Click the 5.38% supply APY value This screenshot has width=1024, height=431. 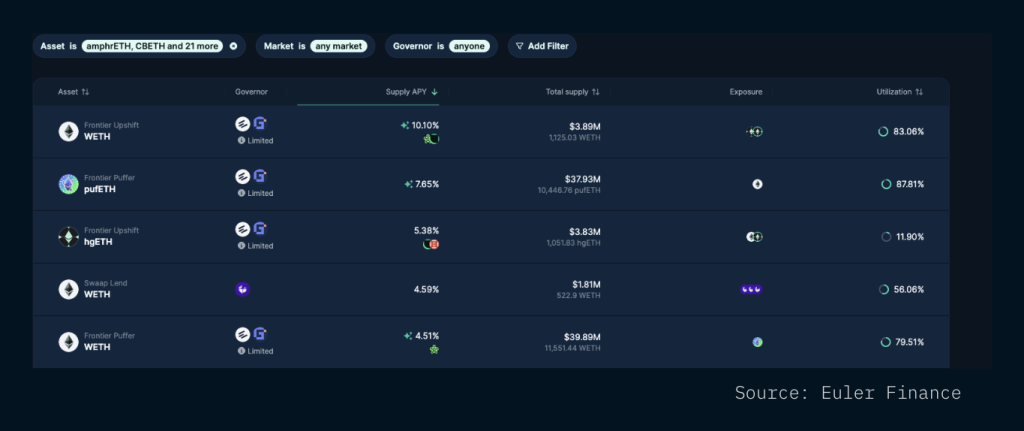click(426, 231)
